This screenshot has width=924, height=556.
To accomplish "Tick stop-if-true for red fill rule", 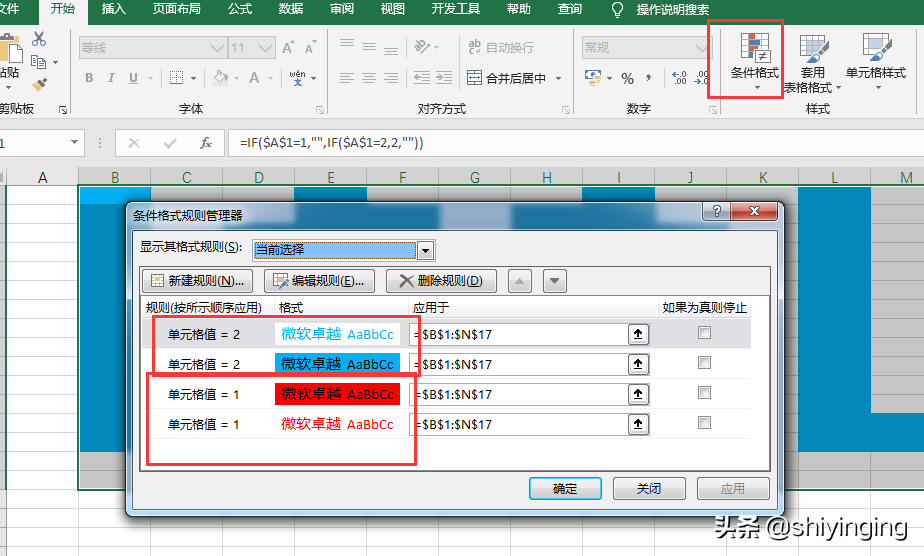I will pos(704,393).
